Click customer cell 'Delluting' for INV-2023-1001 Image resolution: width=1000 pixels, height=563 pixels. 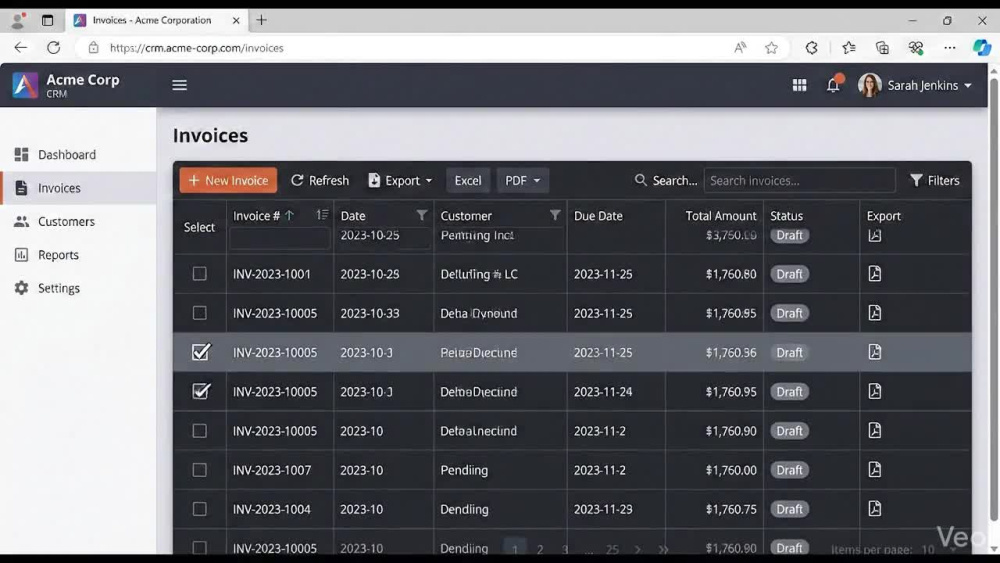(479, 274)
